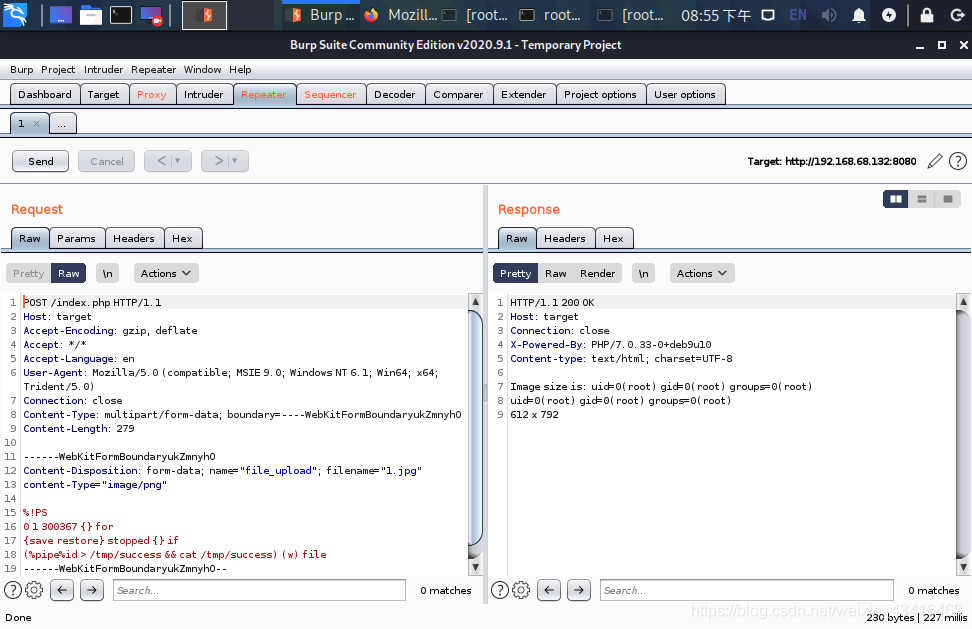
Task: Open request search settings gear
Action: [34, 590]
